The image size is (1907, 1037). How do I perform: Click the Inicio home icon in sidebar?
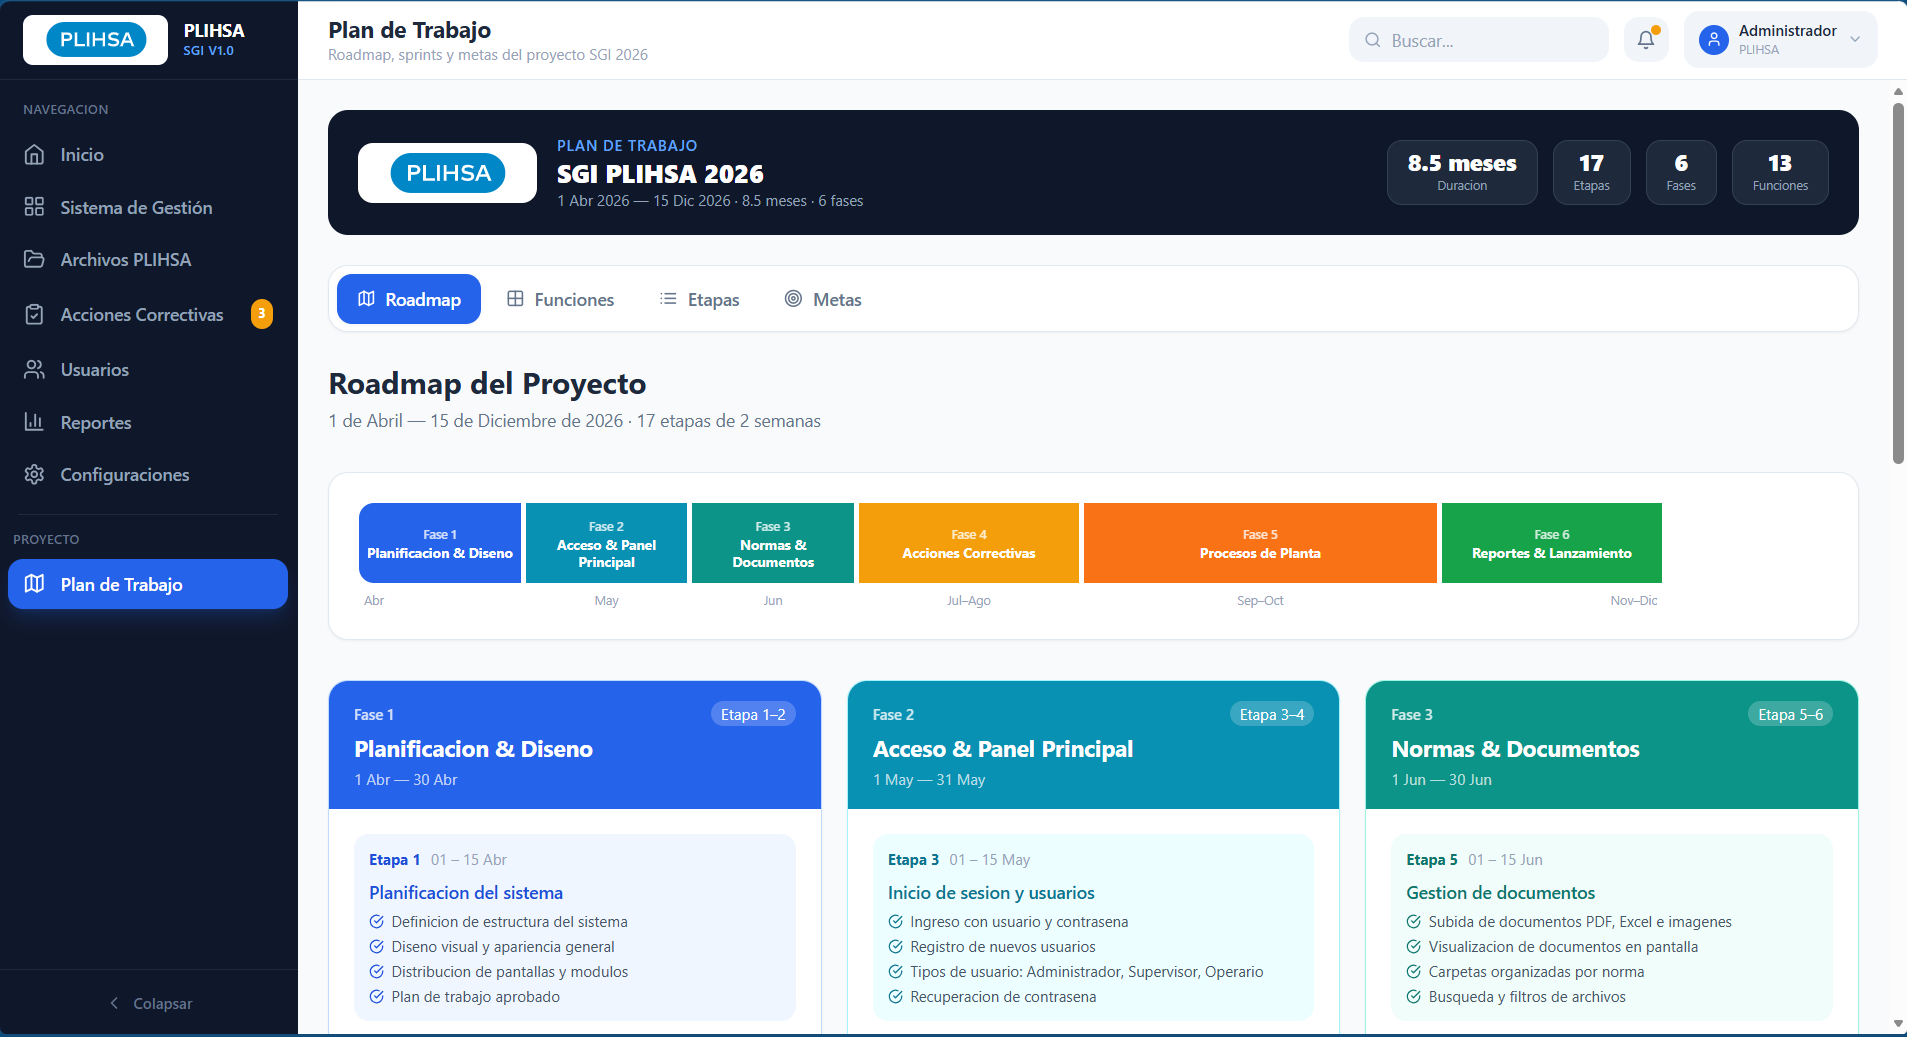point(35,155)
